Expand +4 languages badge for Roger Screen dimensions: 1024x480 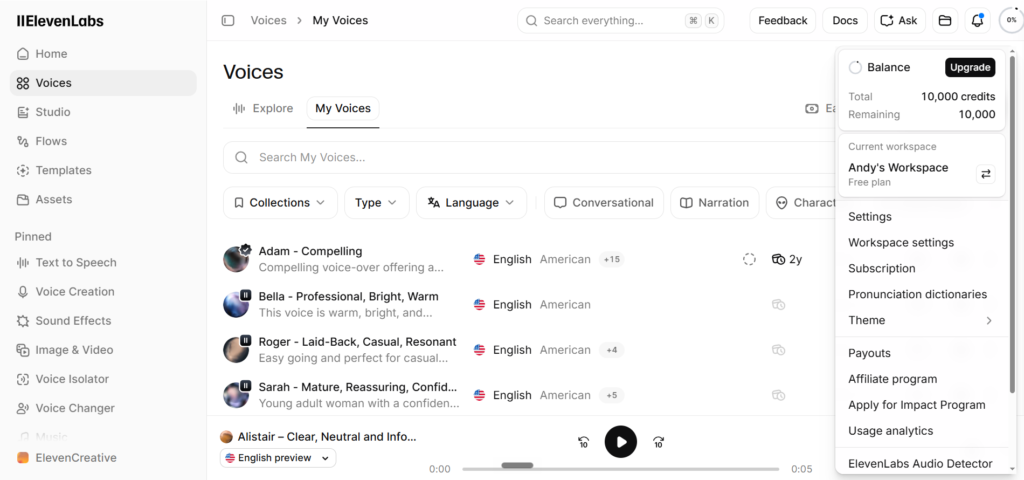point(611,350)
